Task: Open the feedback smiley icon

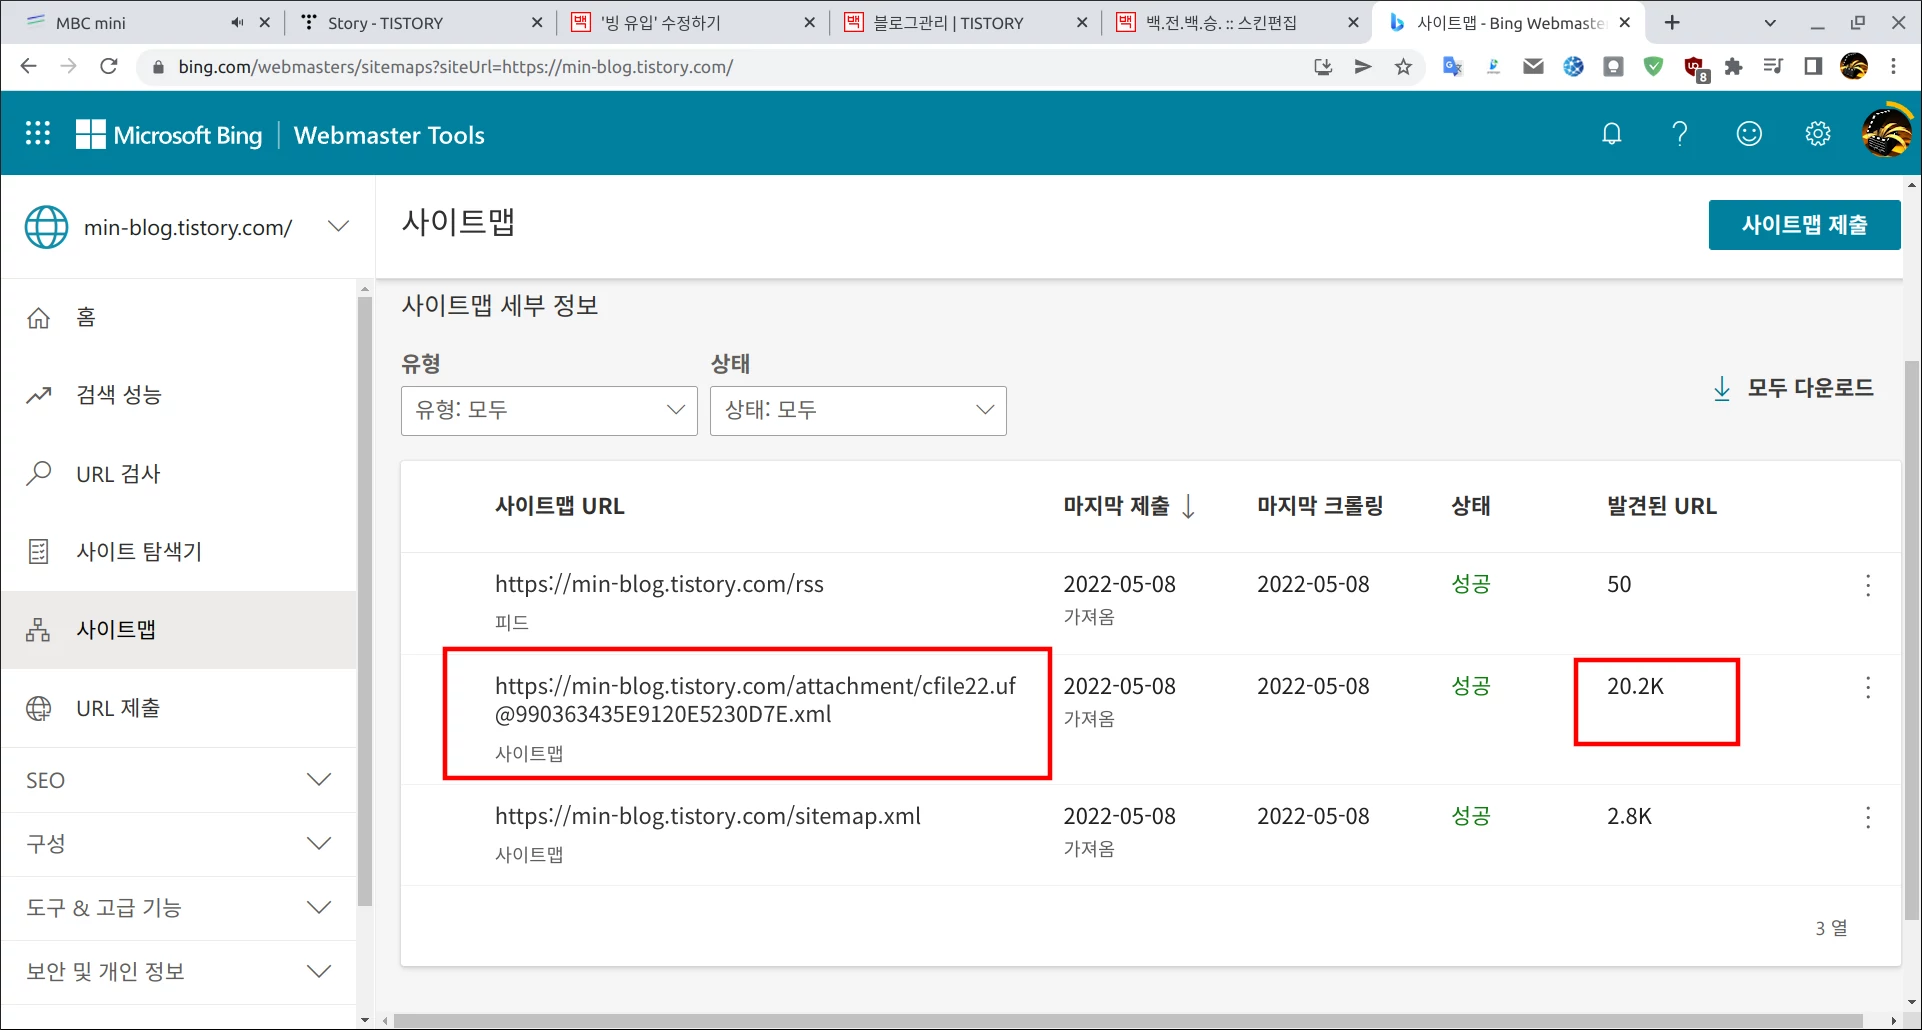Action: 1749,134
